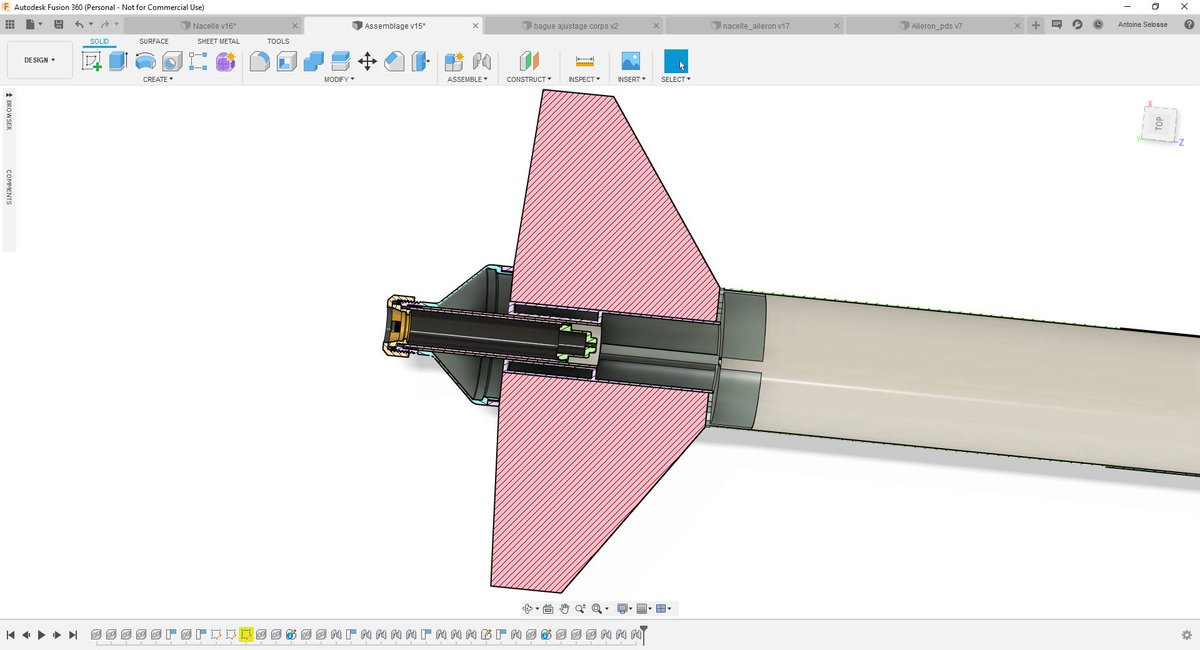
Task: Click the TOP face of the ViewCube
Action: click(1159, 123)
